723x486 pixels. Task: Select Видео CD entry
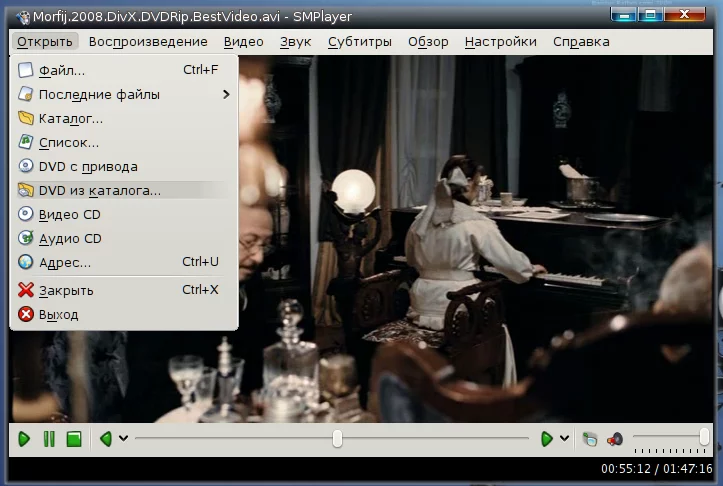[124, 214]
